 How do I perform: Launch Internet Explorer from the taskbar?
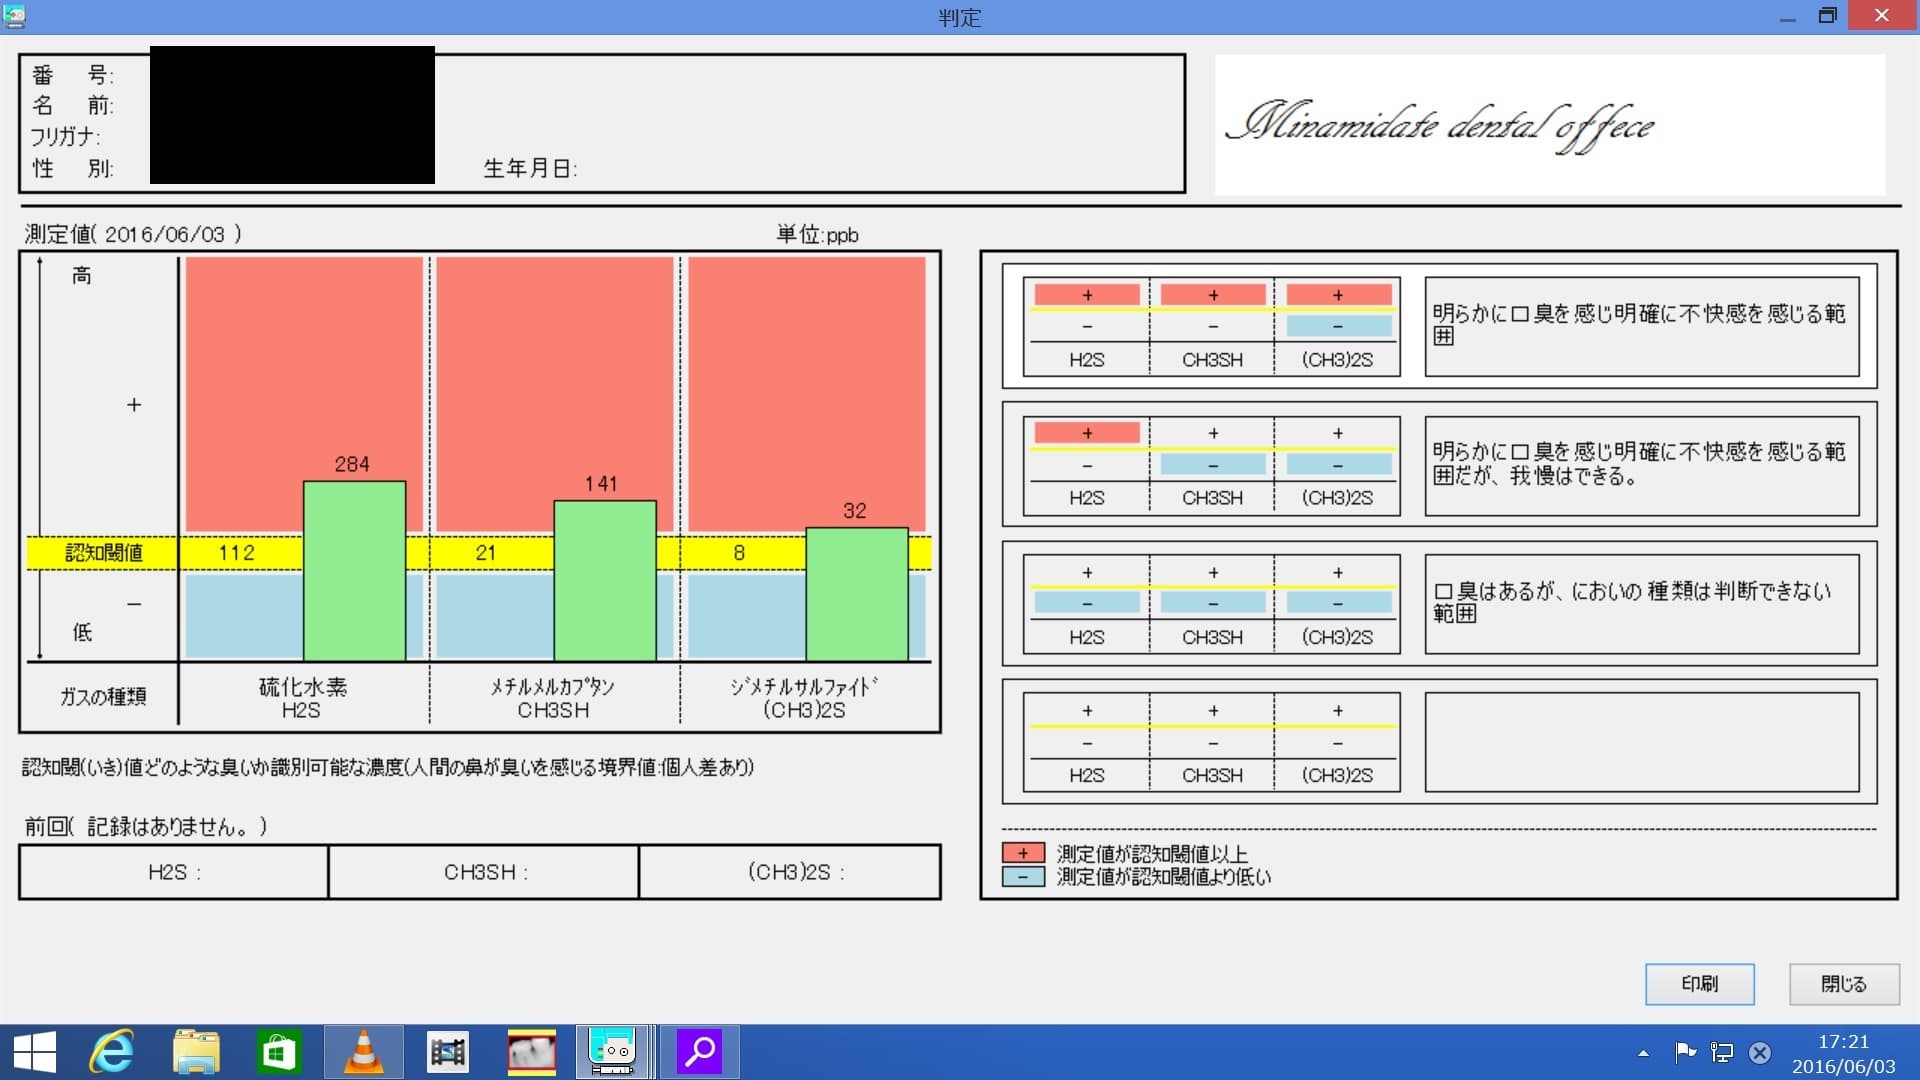pos(112,1051)
